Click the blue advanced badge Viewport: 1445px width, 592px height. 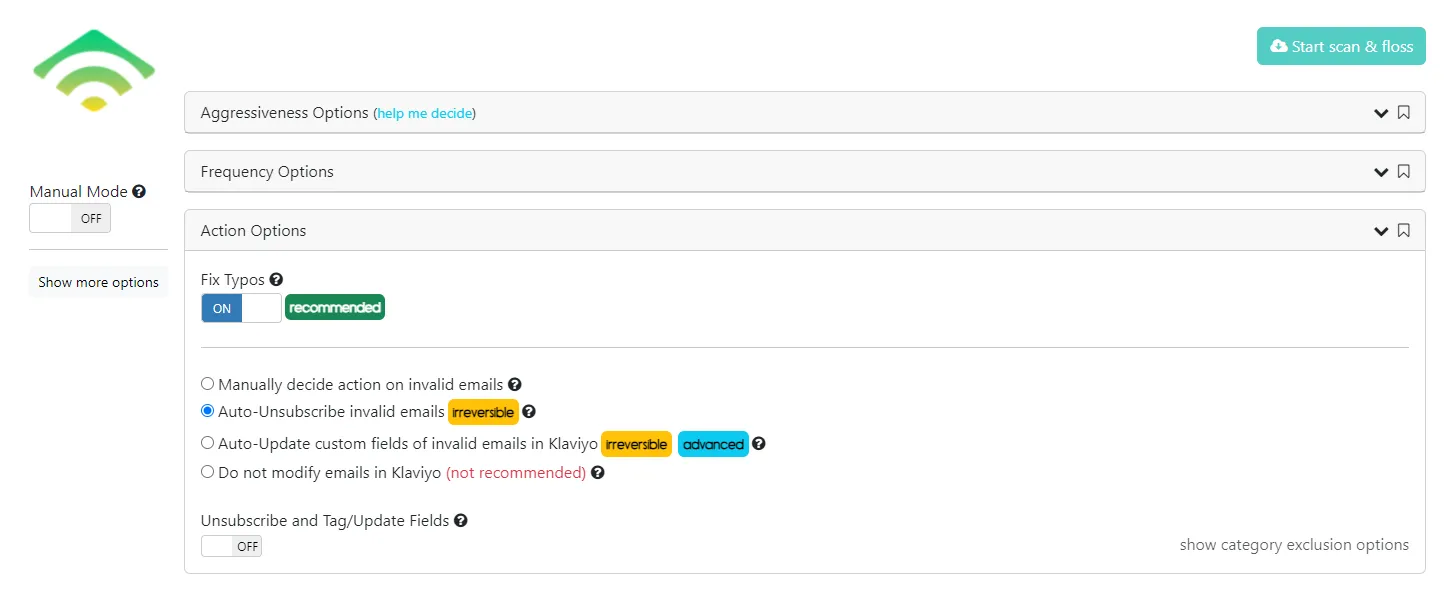point(713,444)
